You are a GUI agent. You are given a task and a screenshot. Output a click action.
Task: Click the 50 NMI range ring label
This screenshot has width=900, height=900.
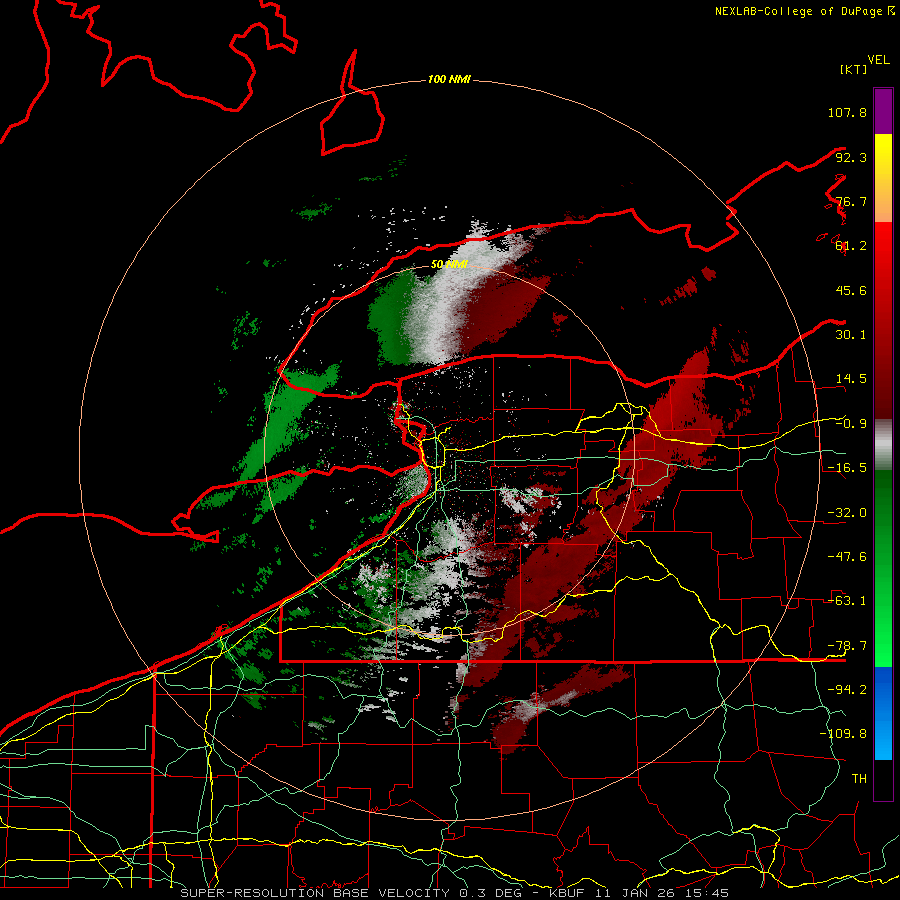coord(449,265)
